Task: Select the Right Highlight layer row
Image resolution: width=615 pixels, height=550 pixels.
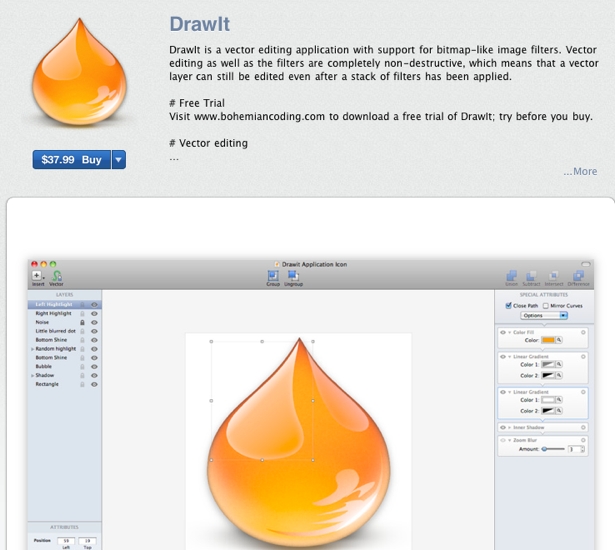Action: click(65, 314)
